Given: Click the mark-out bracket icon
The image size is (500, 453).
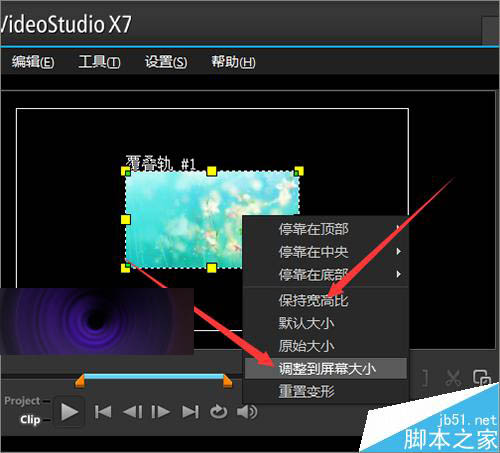Looking at the screenshot, I should 425,378.
